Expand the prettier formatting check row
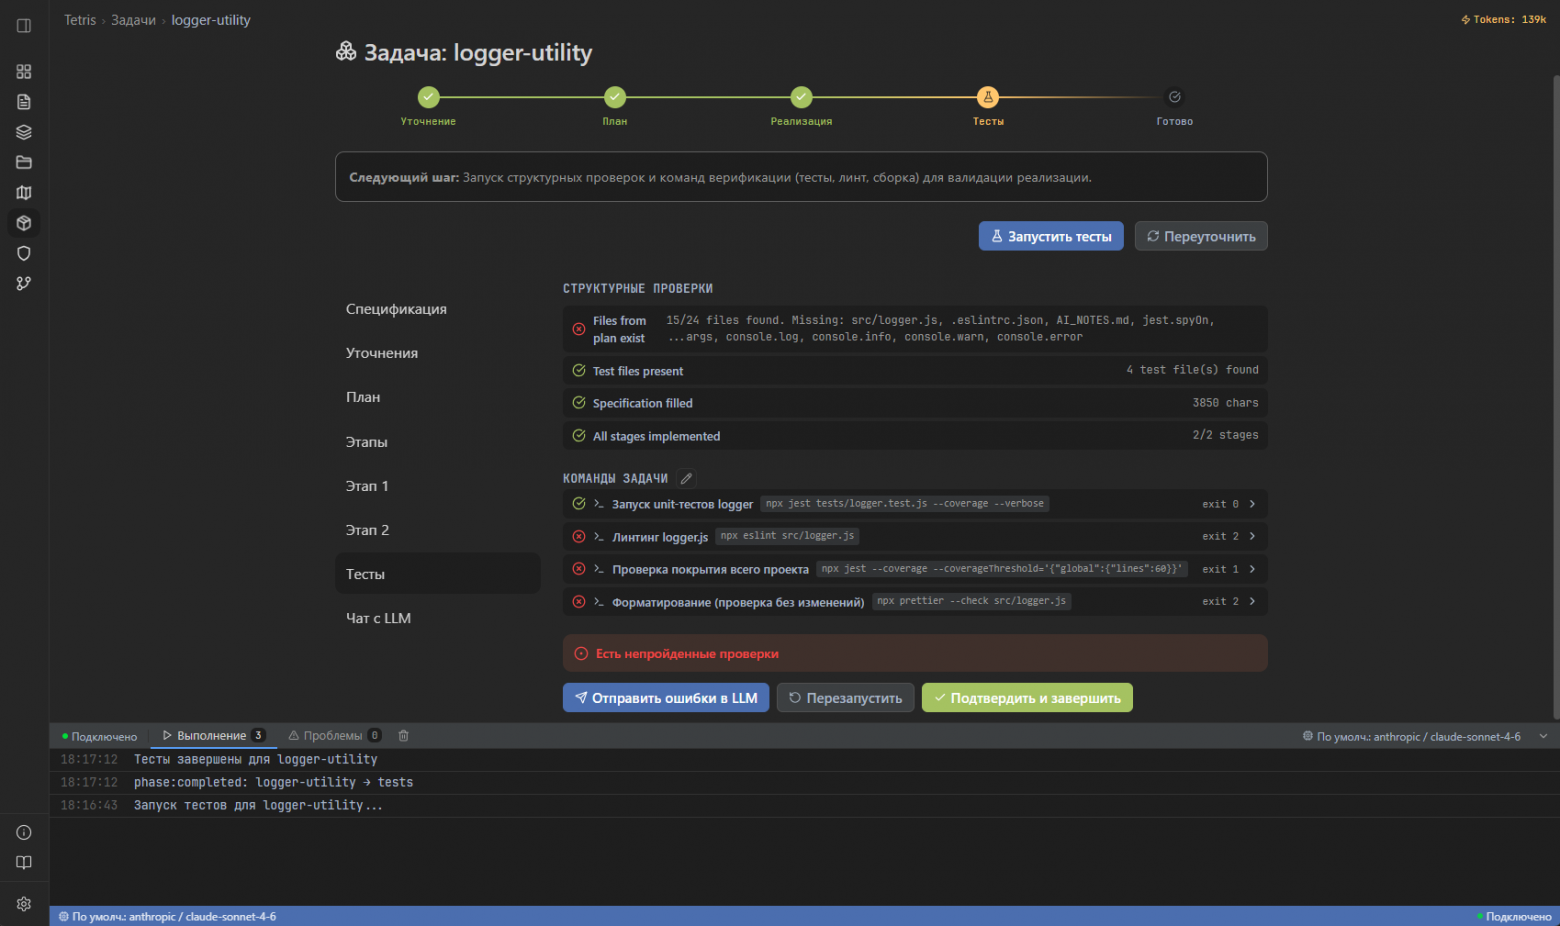The height and width of the screenshot is (926, 1560). (1252, 602)
